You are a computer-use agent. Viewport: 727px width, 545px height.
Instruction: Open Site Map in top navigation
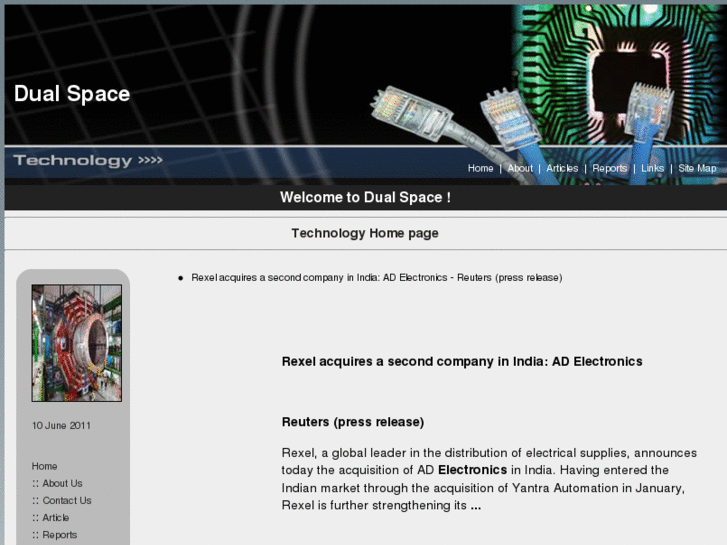click(697, 168)
